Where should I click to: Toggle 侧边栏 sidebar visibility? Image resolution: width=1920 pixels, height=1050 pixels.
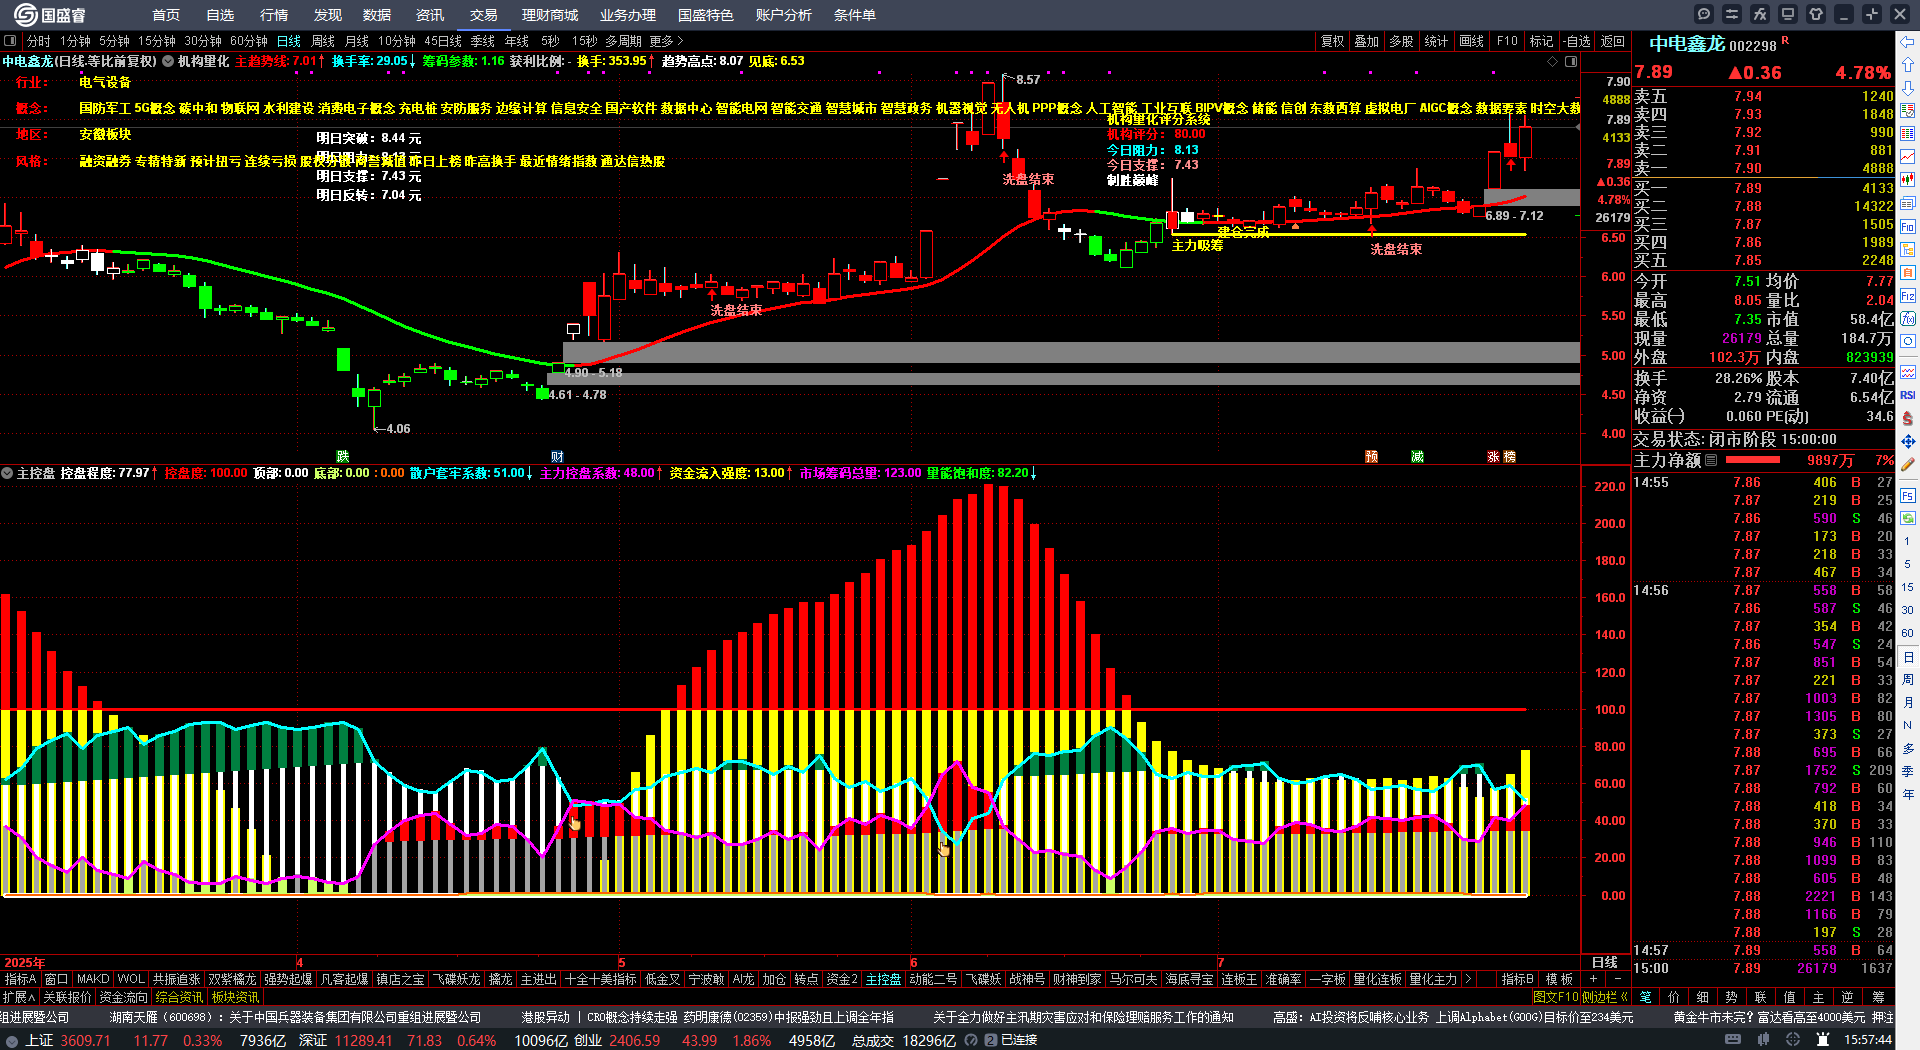[x=1606, y=997]
